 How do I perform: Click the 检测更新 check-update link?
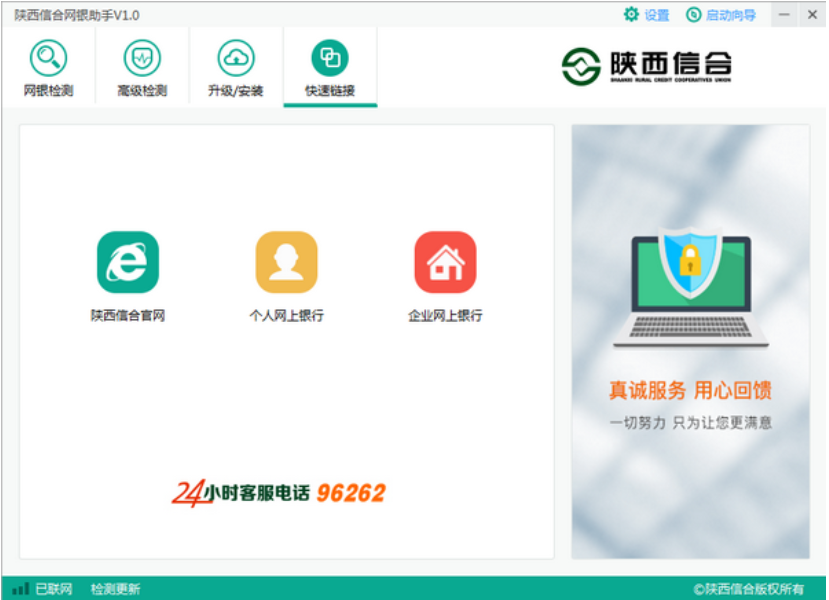113,589
